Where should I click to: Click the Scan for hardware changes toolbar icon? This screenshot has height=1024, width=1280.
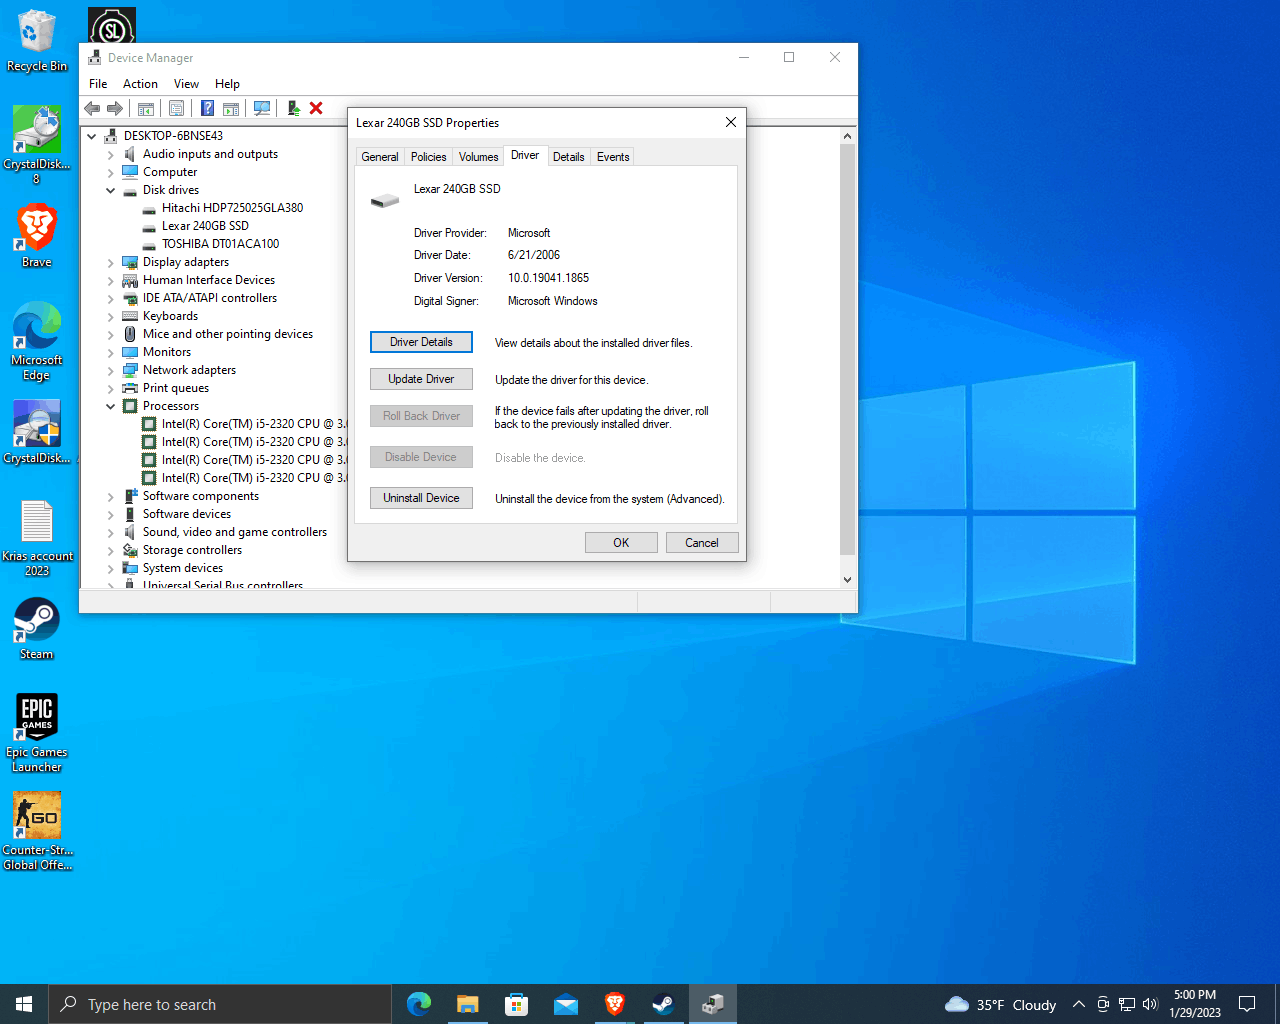(x=262, y=108)
